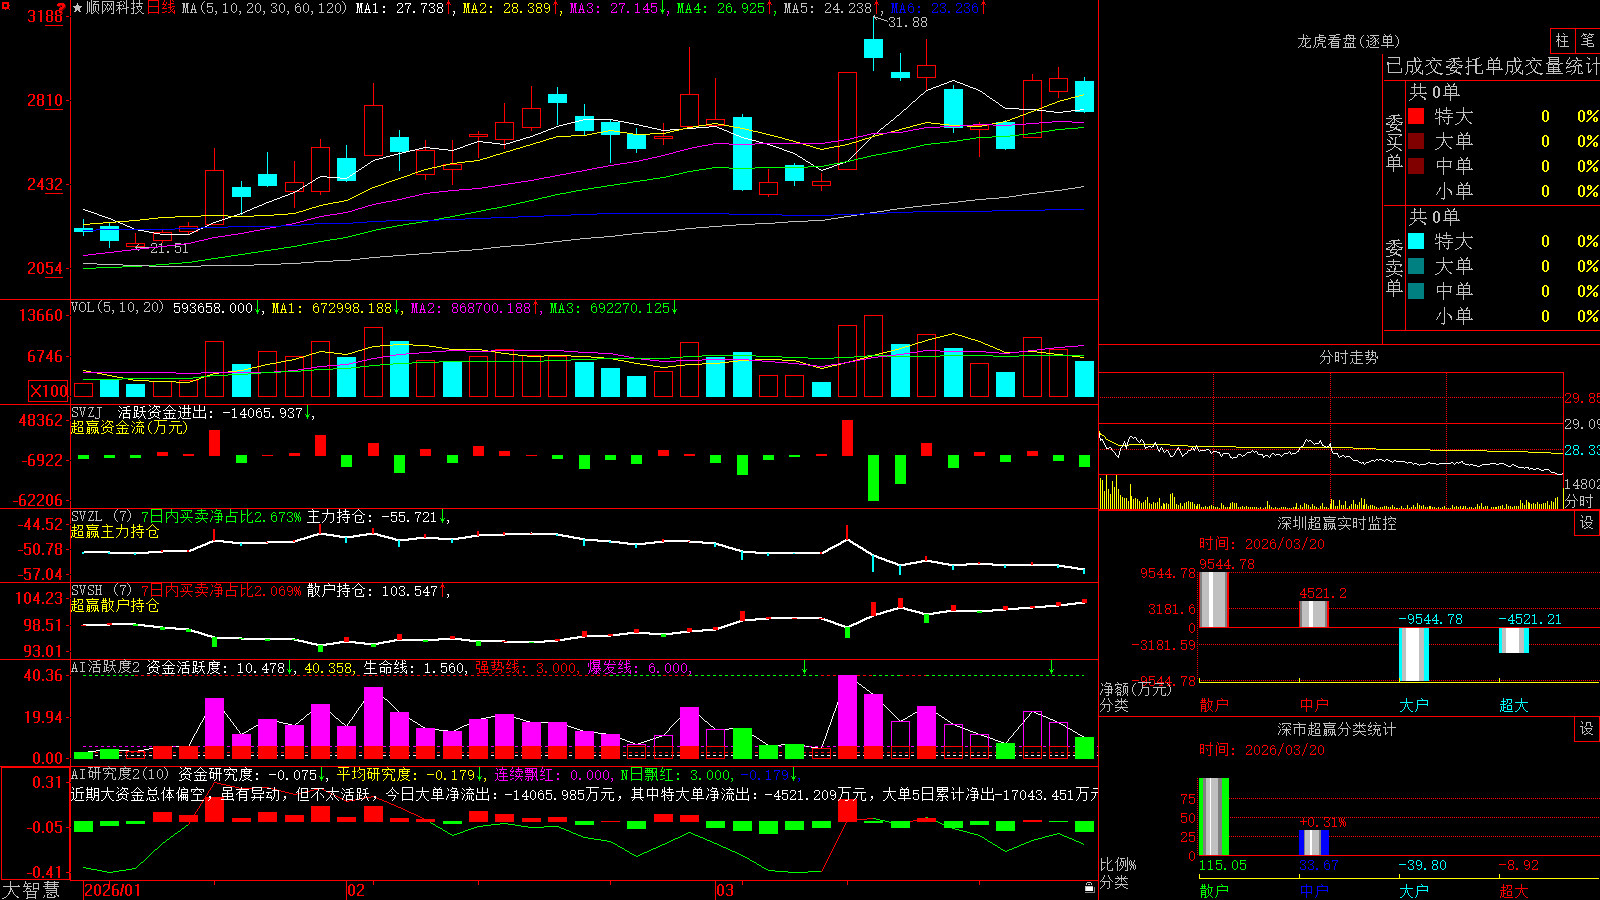Click the 2026/01 date marker on timeline
1600x900 pixels.
pyautogui.click(x=113, y=890)
